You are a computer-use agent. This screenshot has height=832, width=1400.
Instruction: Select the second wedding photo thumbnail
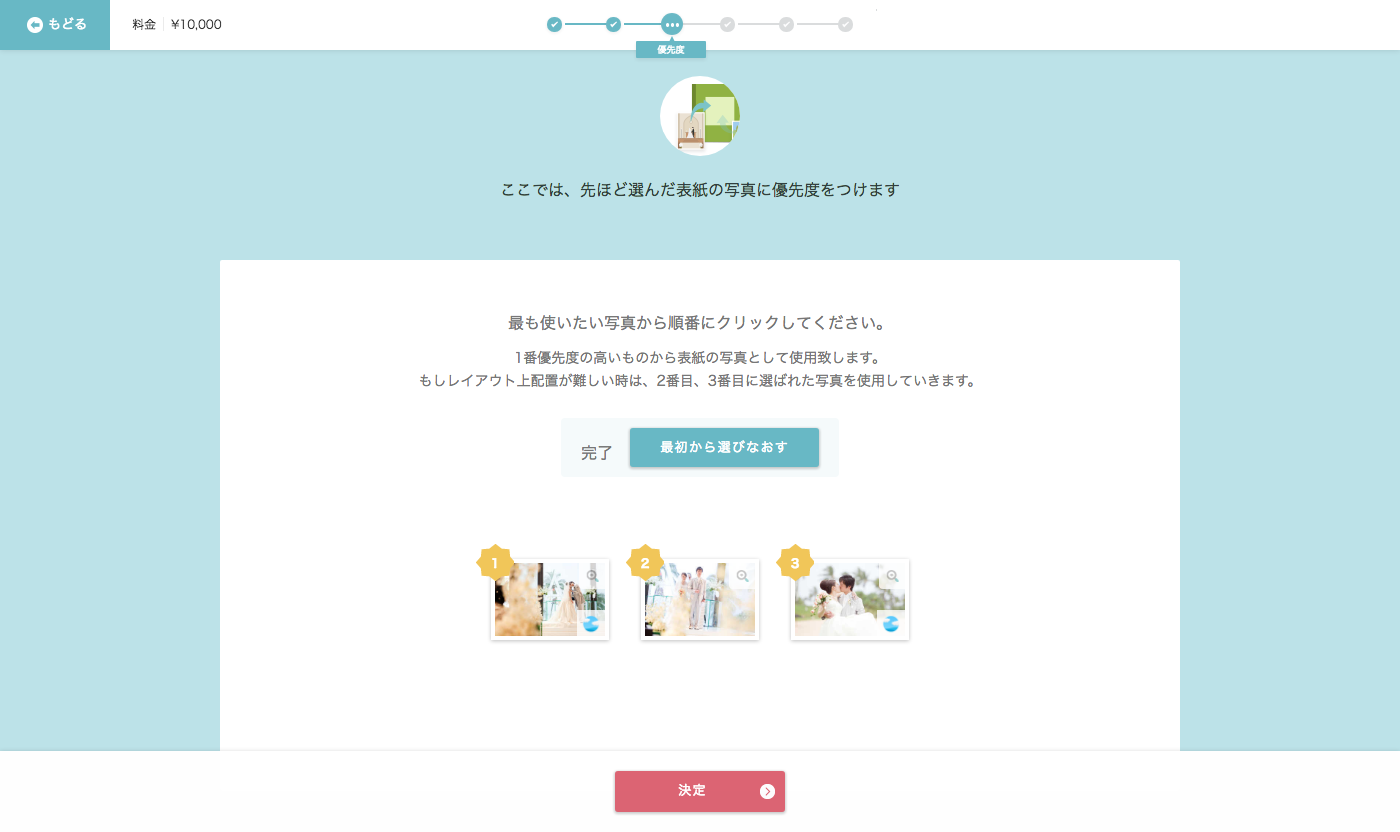point(700,599)
